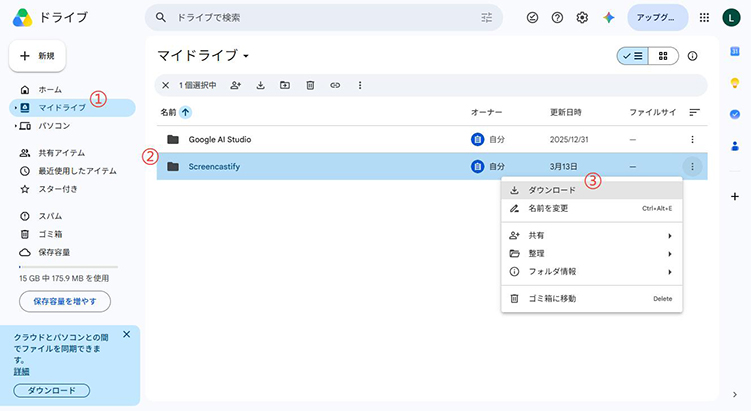
Task: Switch to list layout view
Action: tap(633, 56)
